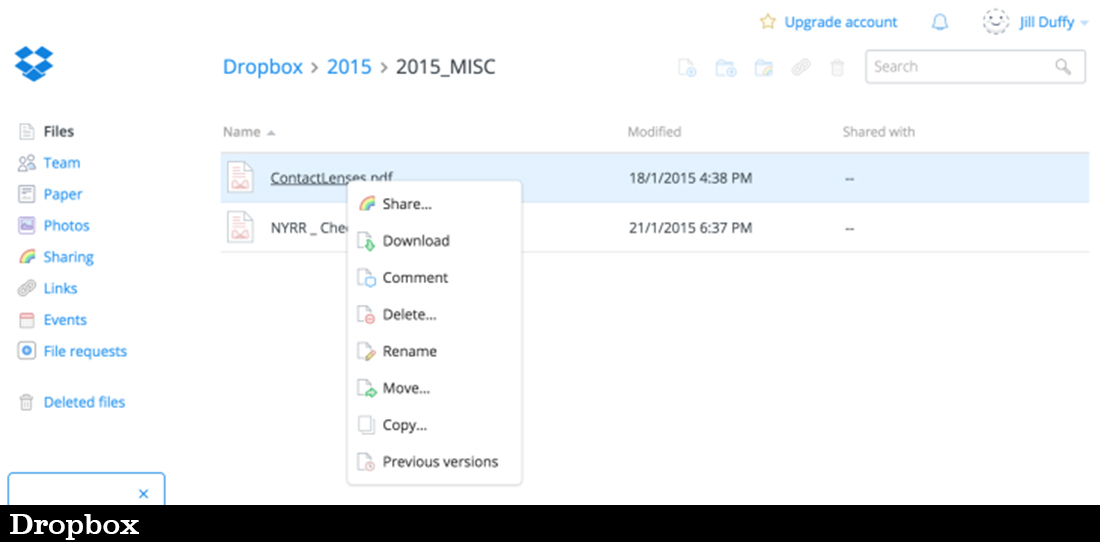
Task: Sort by Name column arrow
Action: coord(271,133)
